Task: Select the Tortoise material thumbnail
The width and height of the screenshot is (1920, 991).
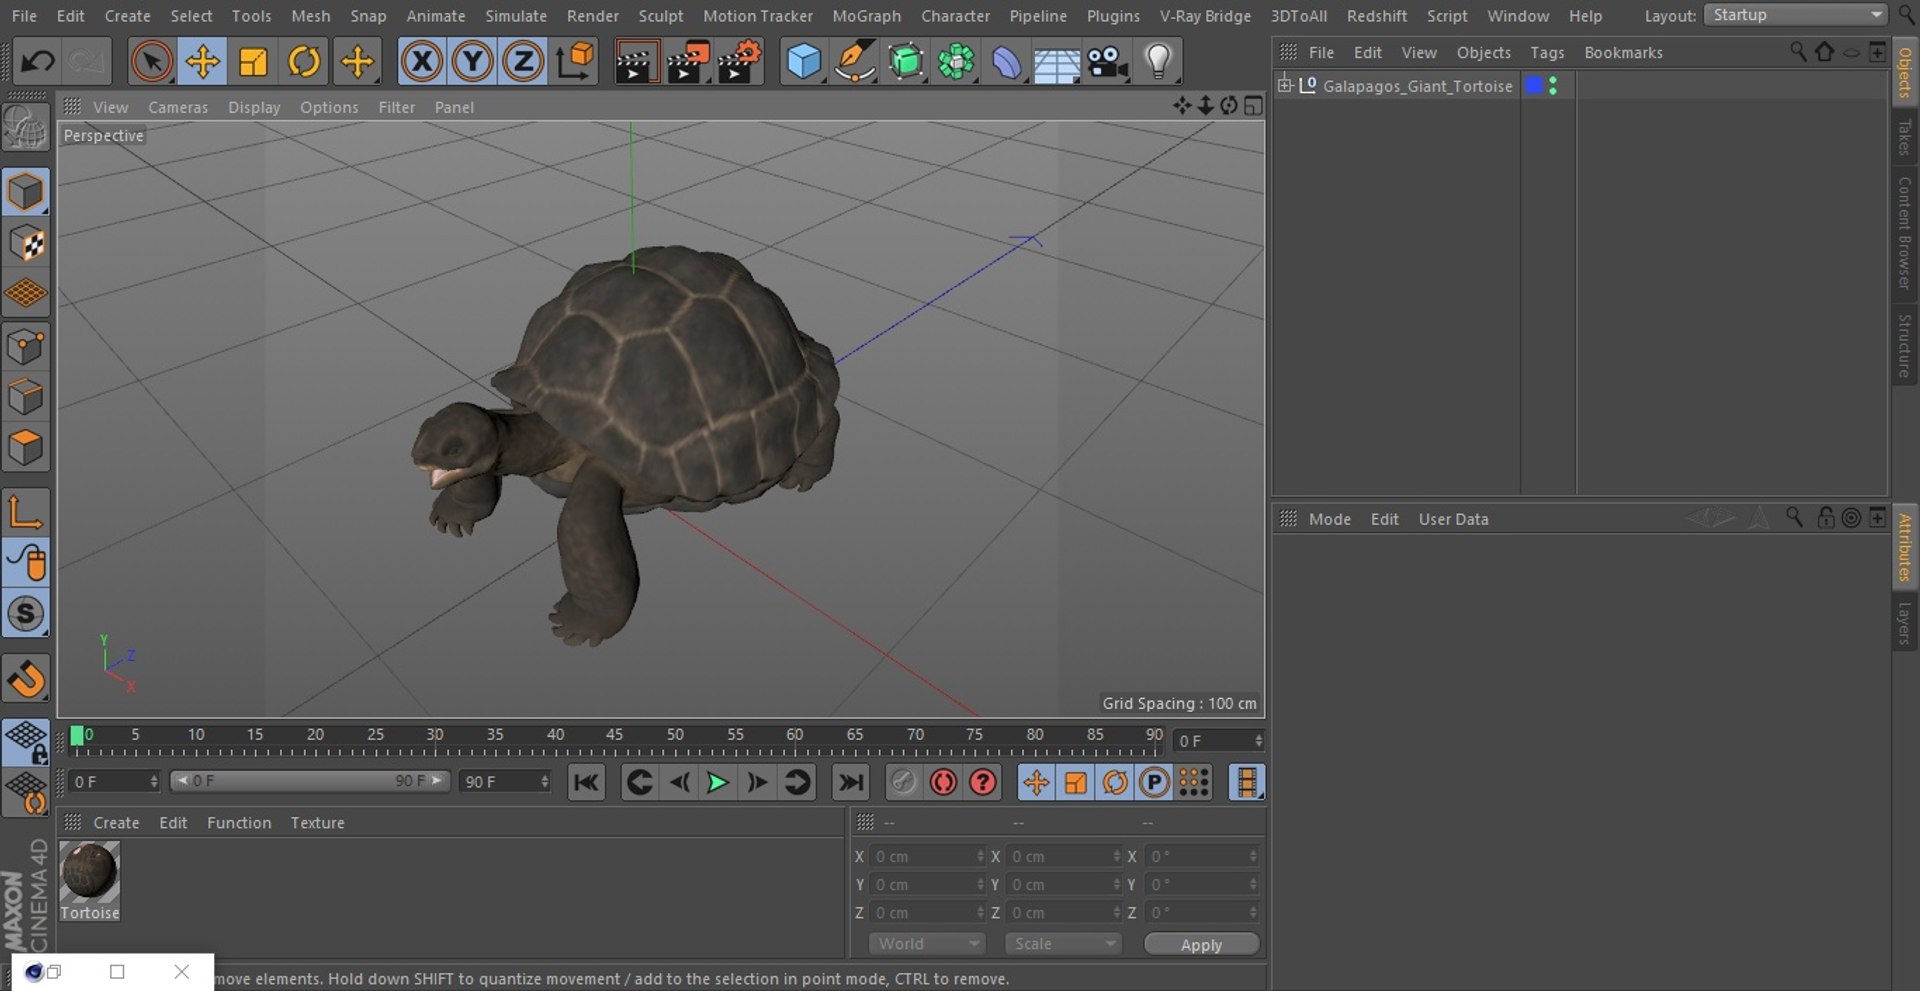Action: pyautogui.click(x=89, y=872)
